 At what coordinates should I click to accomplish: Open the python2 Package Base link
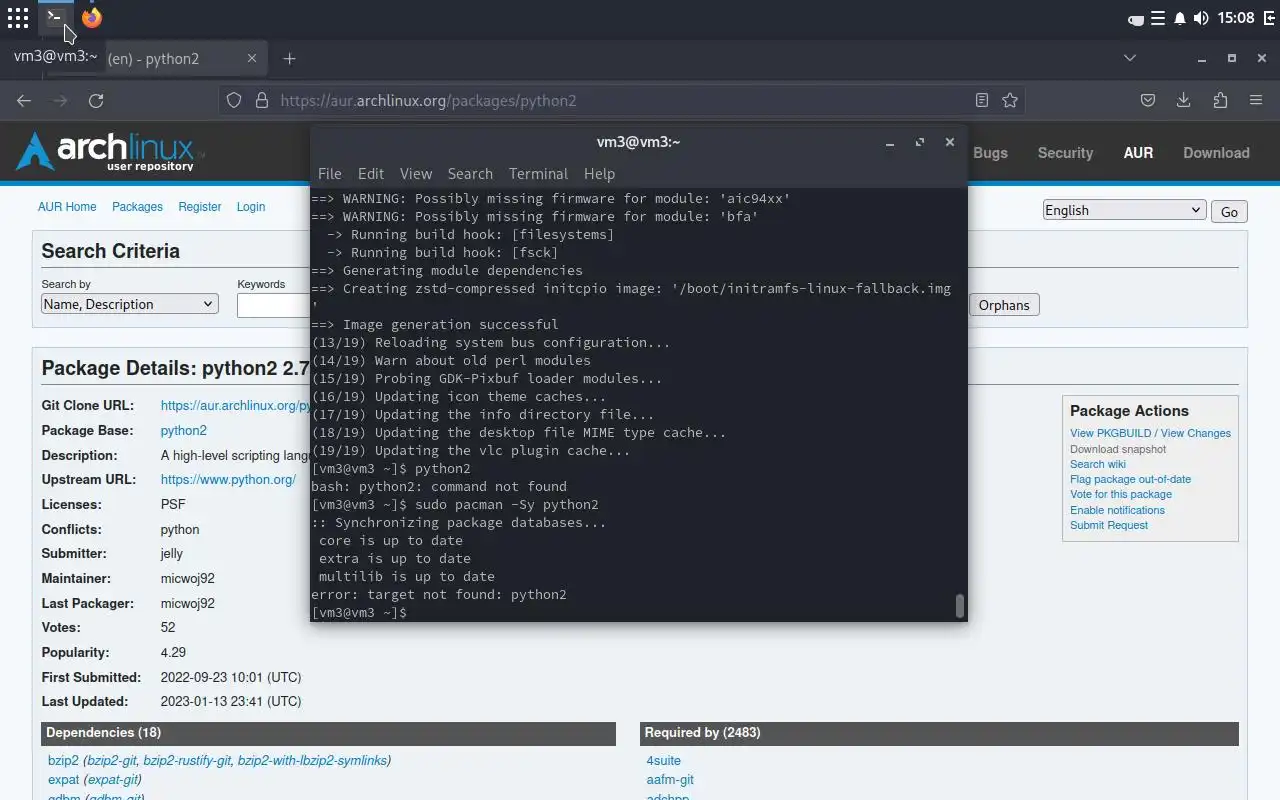(184, 431)
